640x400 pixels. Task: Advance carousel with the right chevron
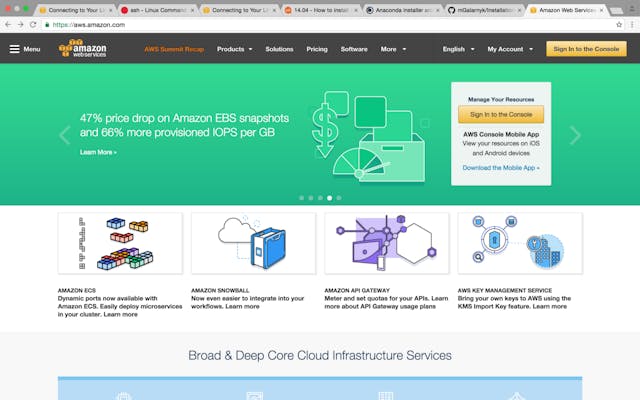click(x=575, y=136)
